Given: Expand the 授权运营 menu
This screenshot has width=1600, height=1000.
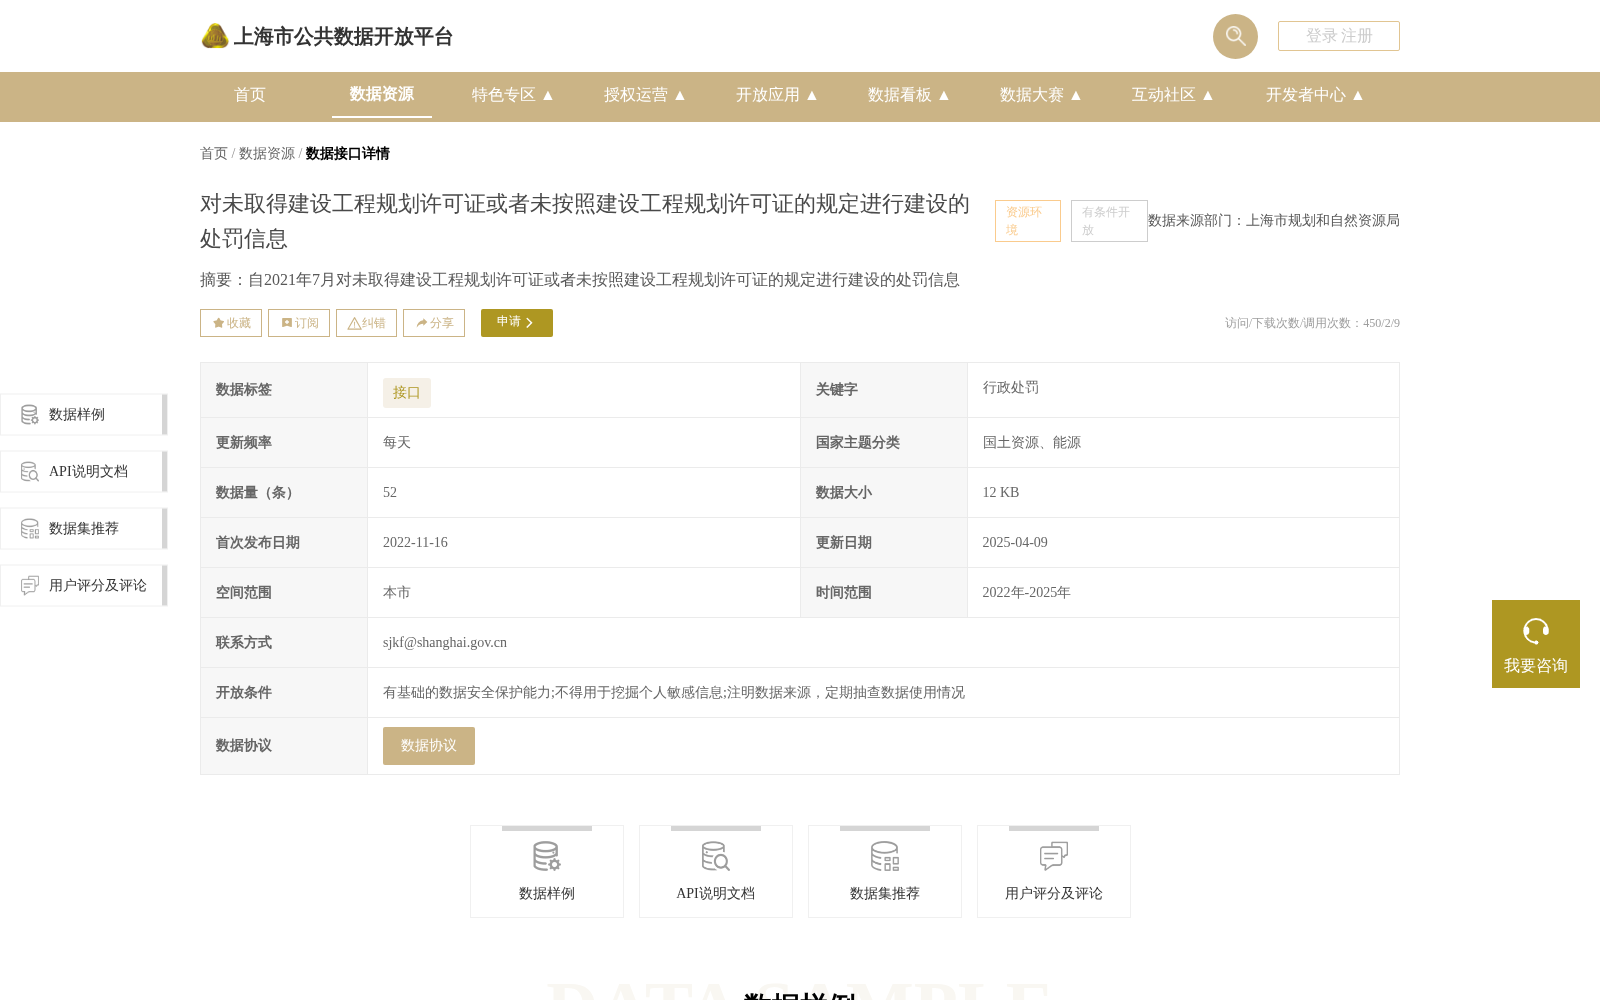Looking at the screenshot, I should tap(645, 95).
